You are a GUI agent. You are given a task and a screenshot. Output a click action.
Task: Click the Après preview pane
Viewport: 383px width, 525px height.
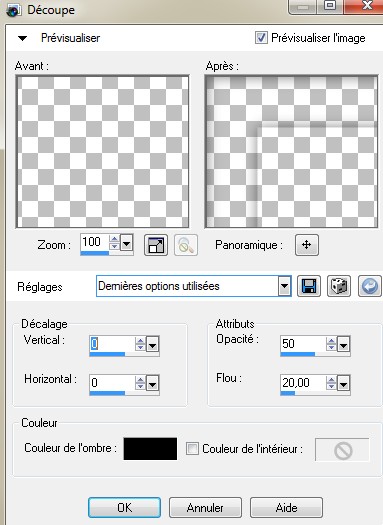[x=291, y=152]
